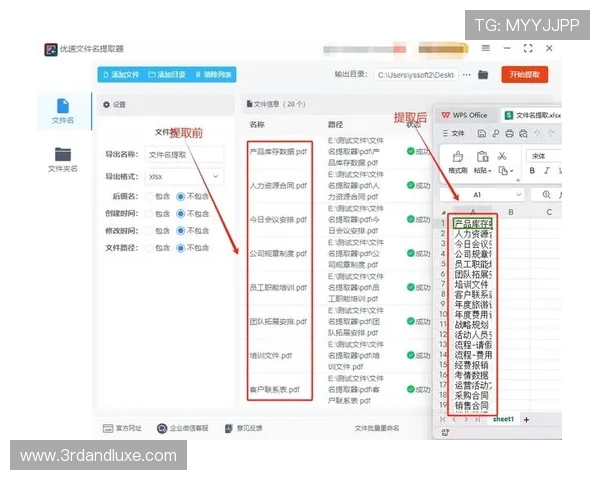Click the 添加文件 button
This screenshot has height=480, width=600.
121,75
